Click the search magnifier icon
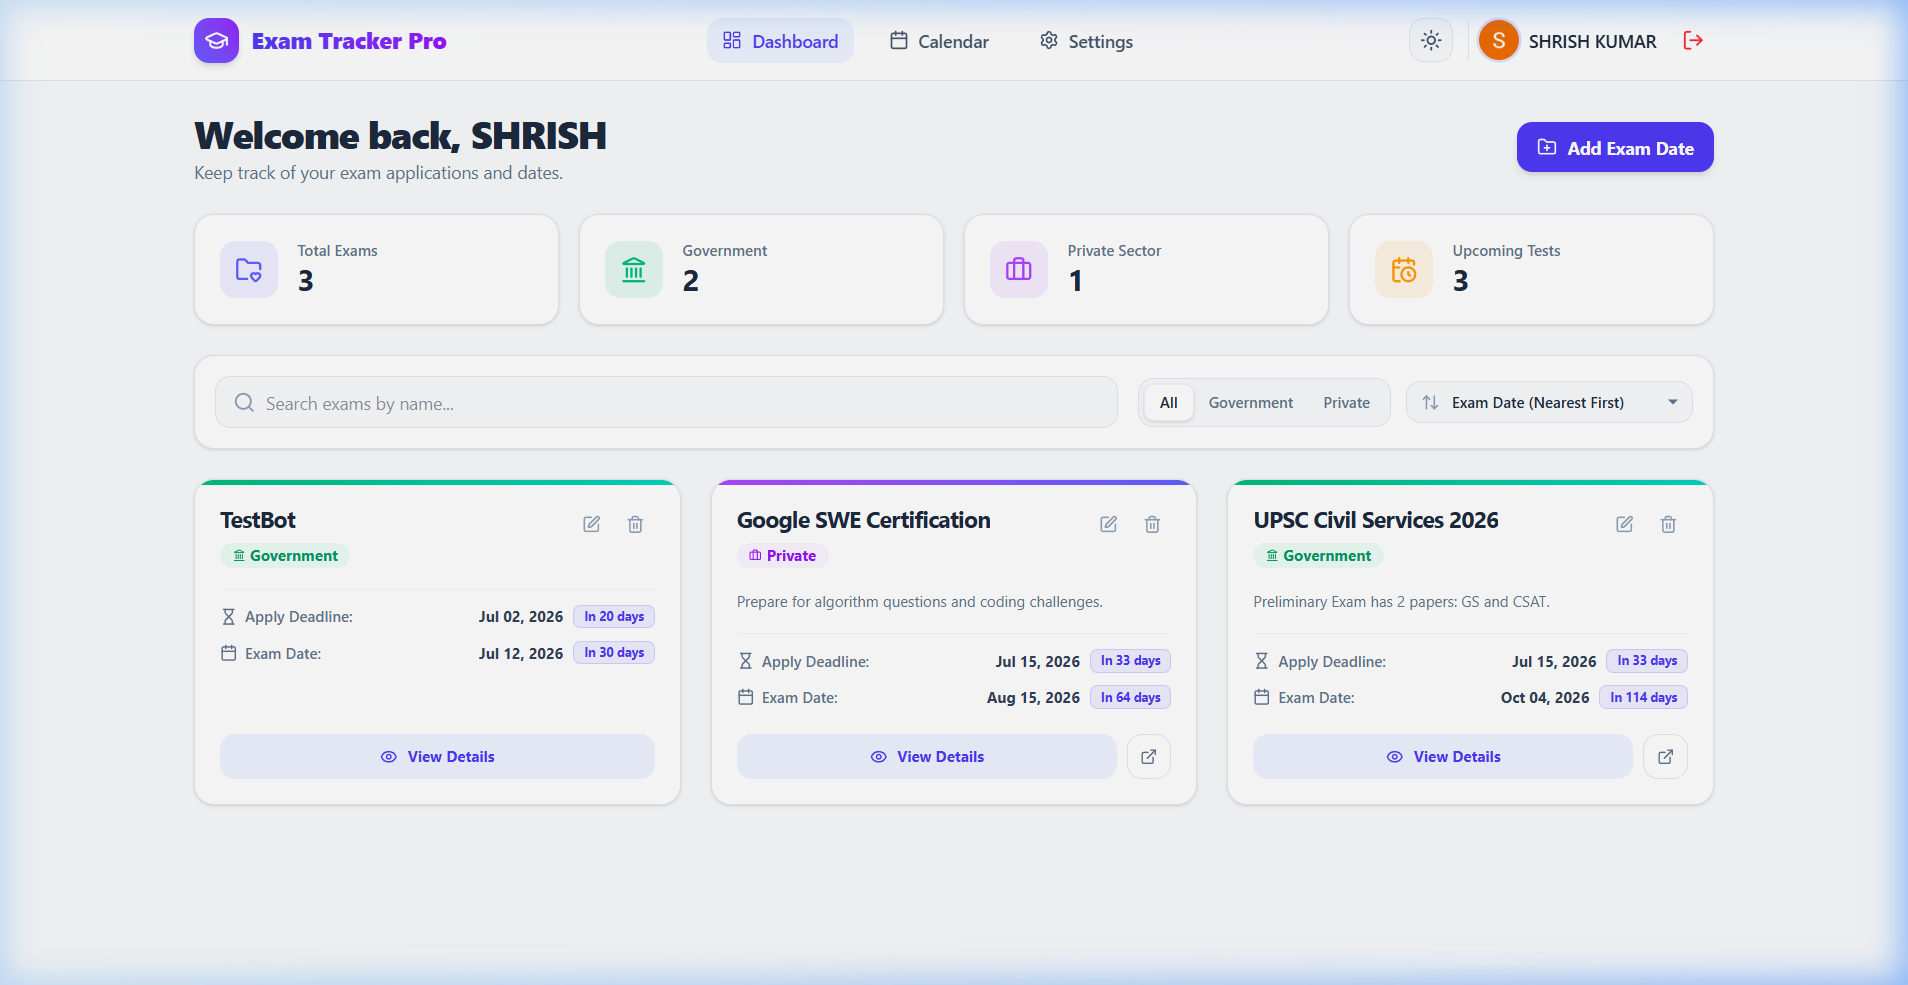The height and width of the screenshot is (985, 1908). tap(244, 402)
